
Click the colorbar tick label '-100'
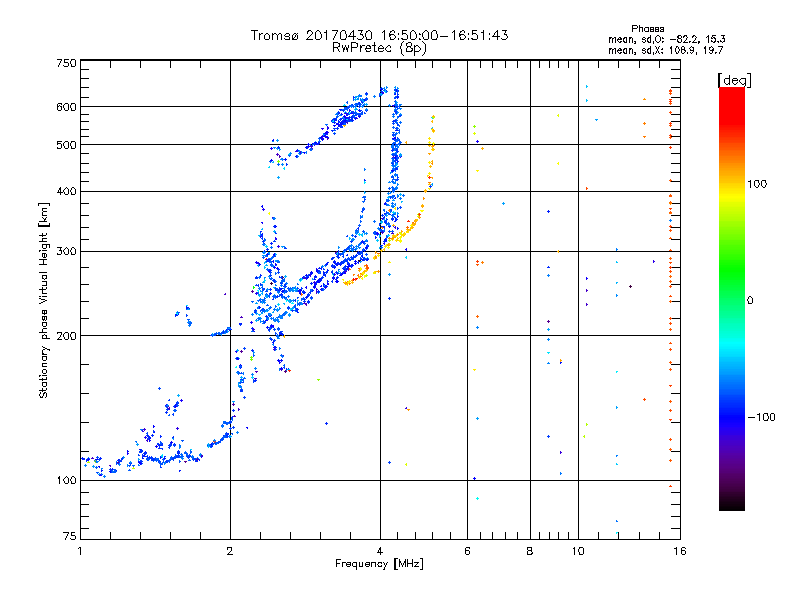[x=761, y=417]
